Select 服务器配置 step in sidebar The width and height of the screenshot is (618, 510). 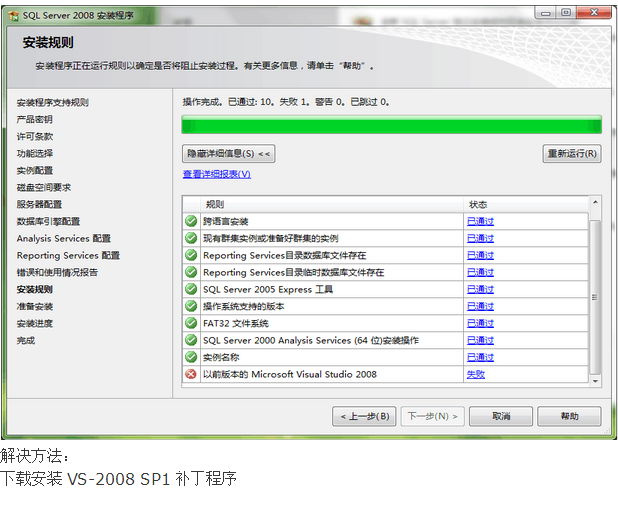click(x=39, y=204)
